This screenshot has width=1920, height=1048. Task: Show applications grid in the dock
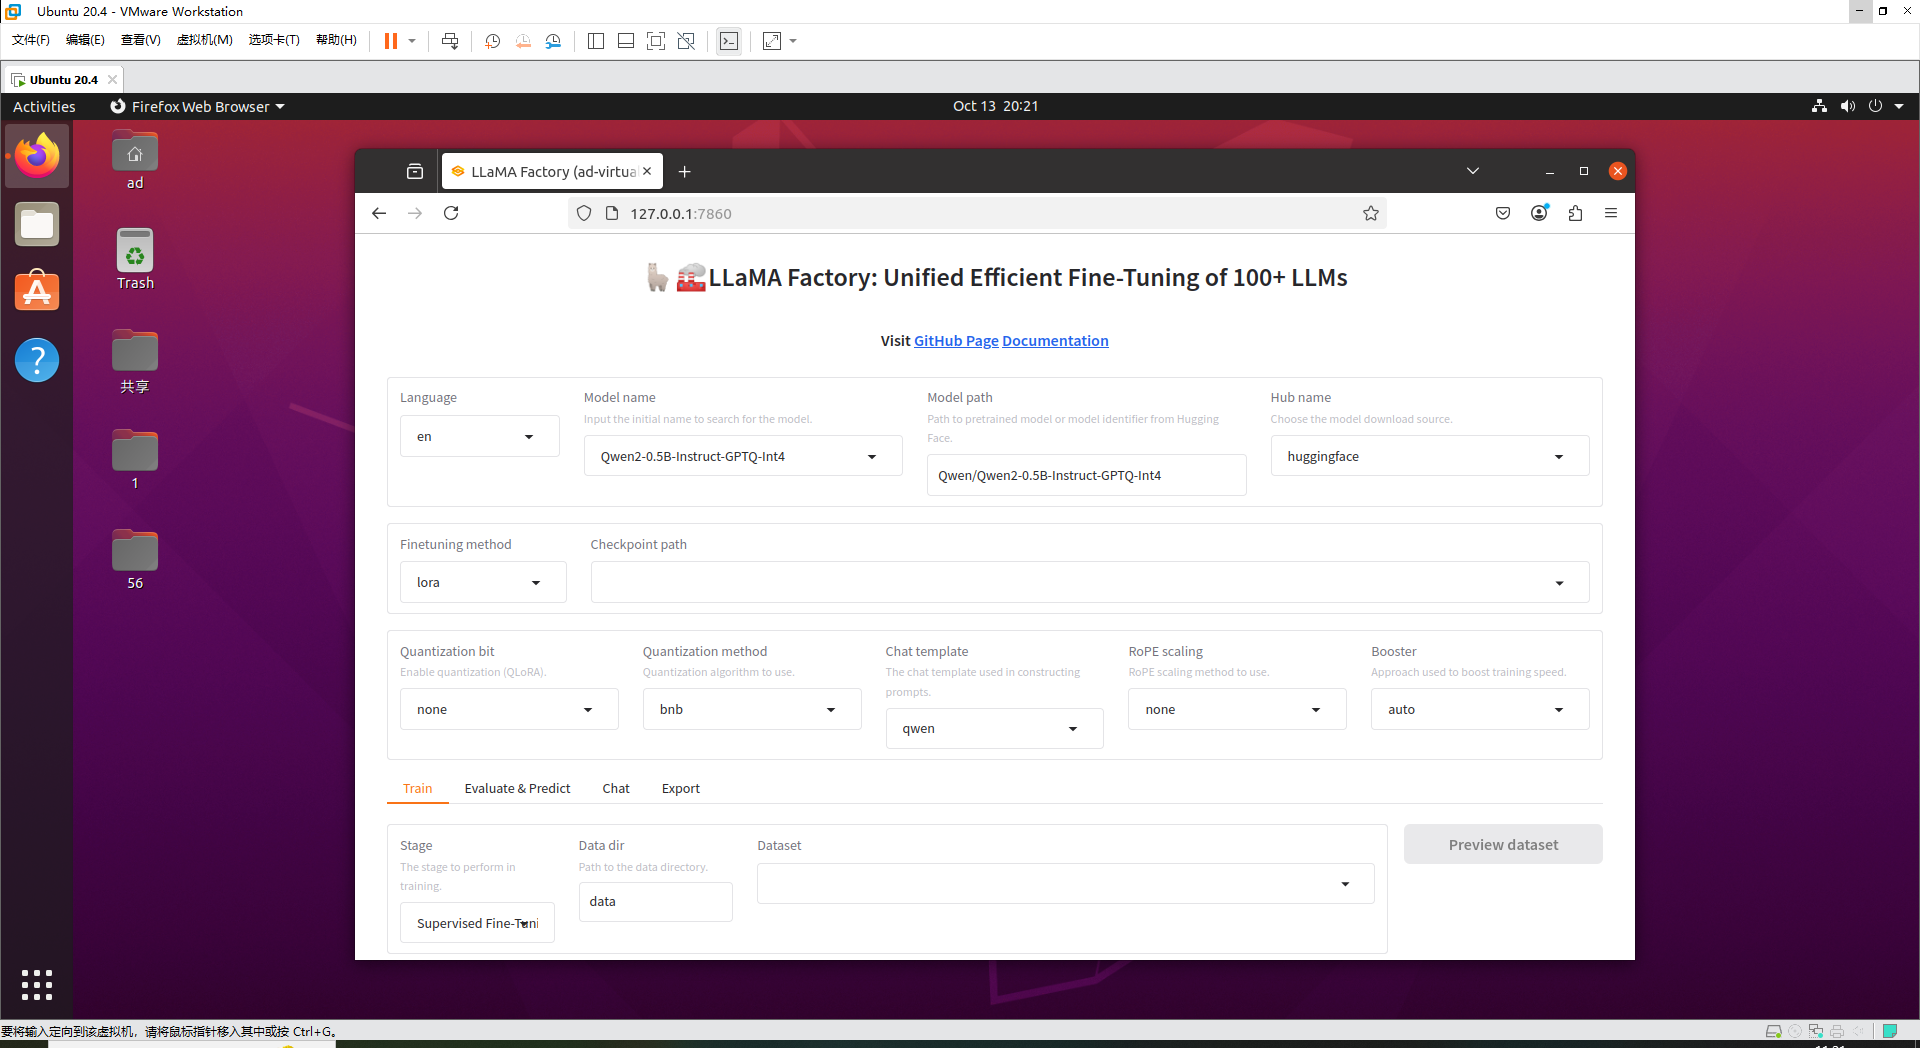37,985
